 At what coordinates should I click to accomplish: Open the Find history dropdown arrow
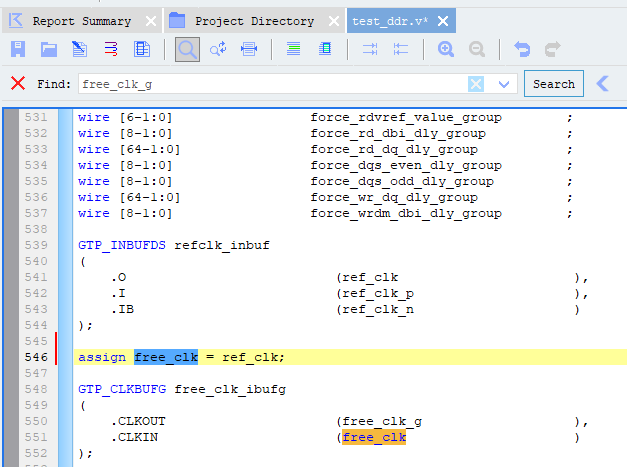tap(504, 84)
